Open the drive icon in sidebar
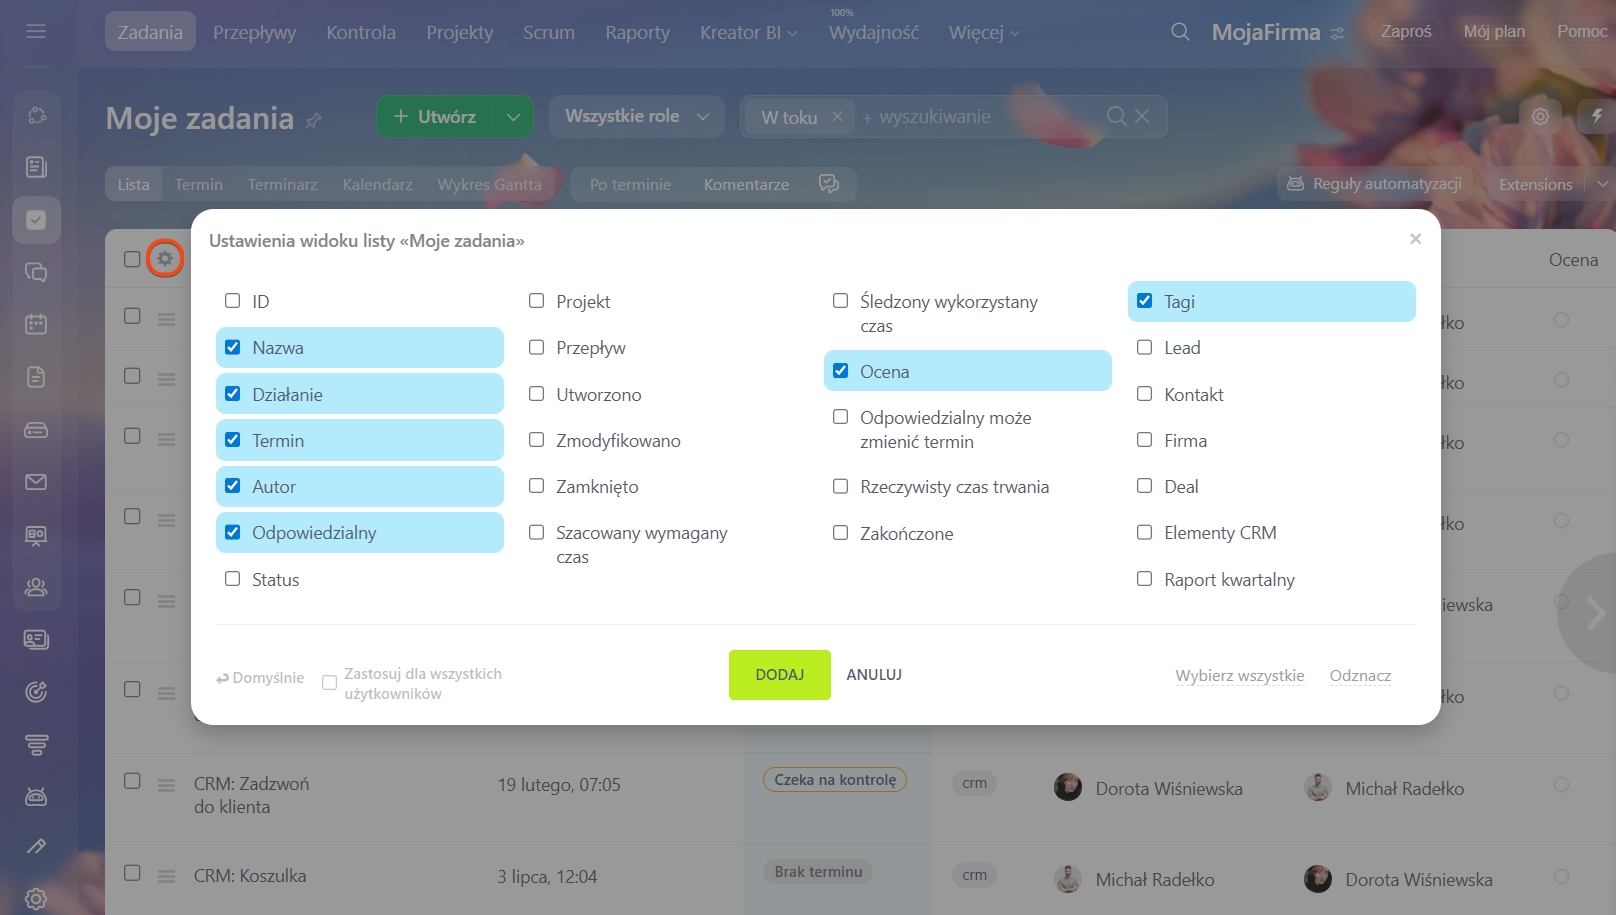The width and height of the screenshot is (1616, 915). tap(36, 430)
